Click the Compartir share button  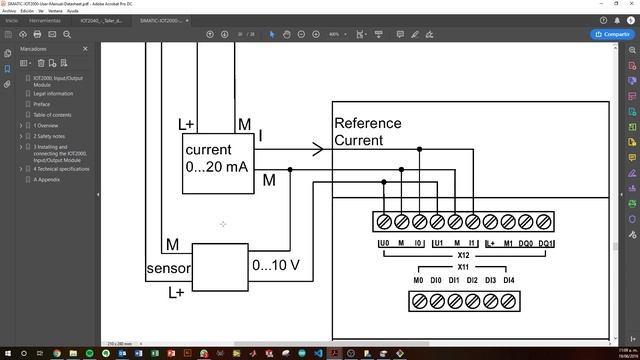pos(612,35)
